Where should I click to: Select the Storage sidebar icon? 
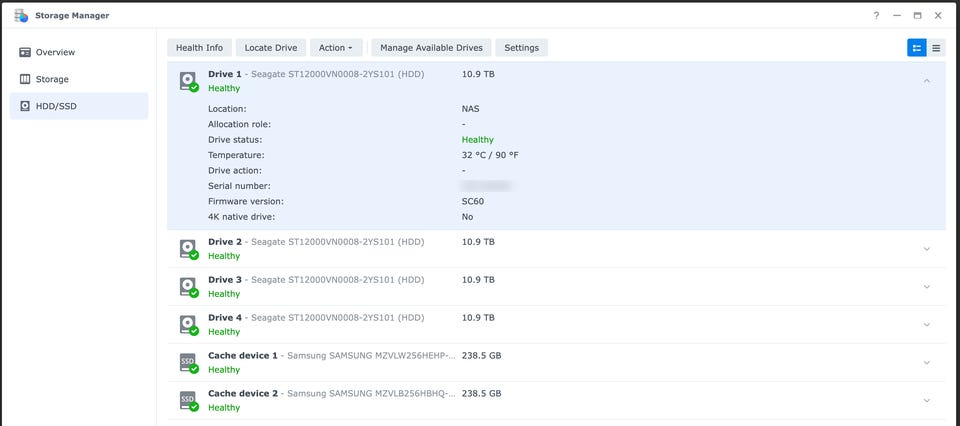tap(25, 79)
